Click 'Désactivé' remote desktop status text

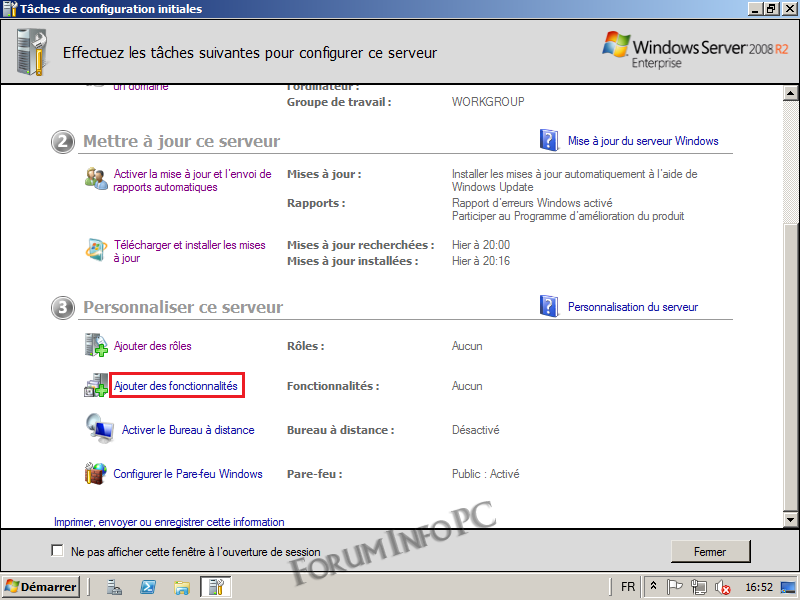coord(476,430)
